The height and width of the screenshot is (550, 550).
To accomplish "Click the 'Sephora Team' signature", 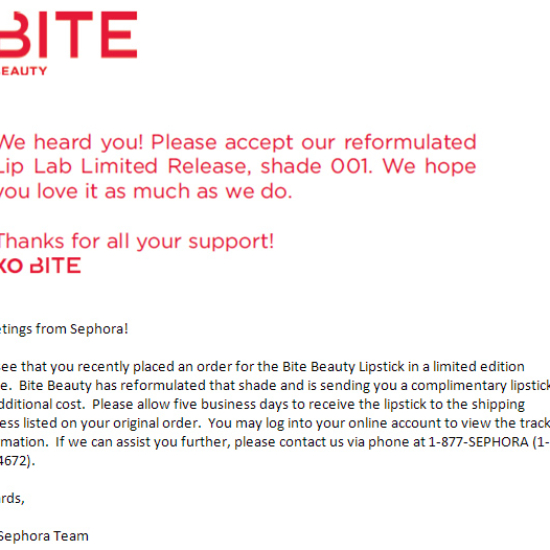I will click(44, 536).
